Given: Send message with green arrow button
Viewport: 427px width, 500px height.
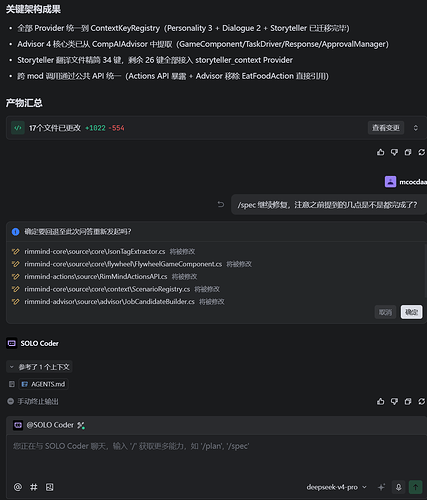Looking at the screenshot, I should [415, 487].
